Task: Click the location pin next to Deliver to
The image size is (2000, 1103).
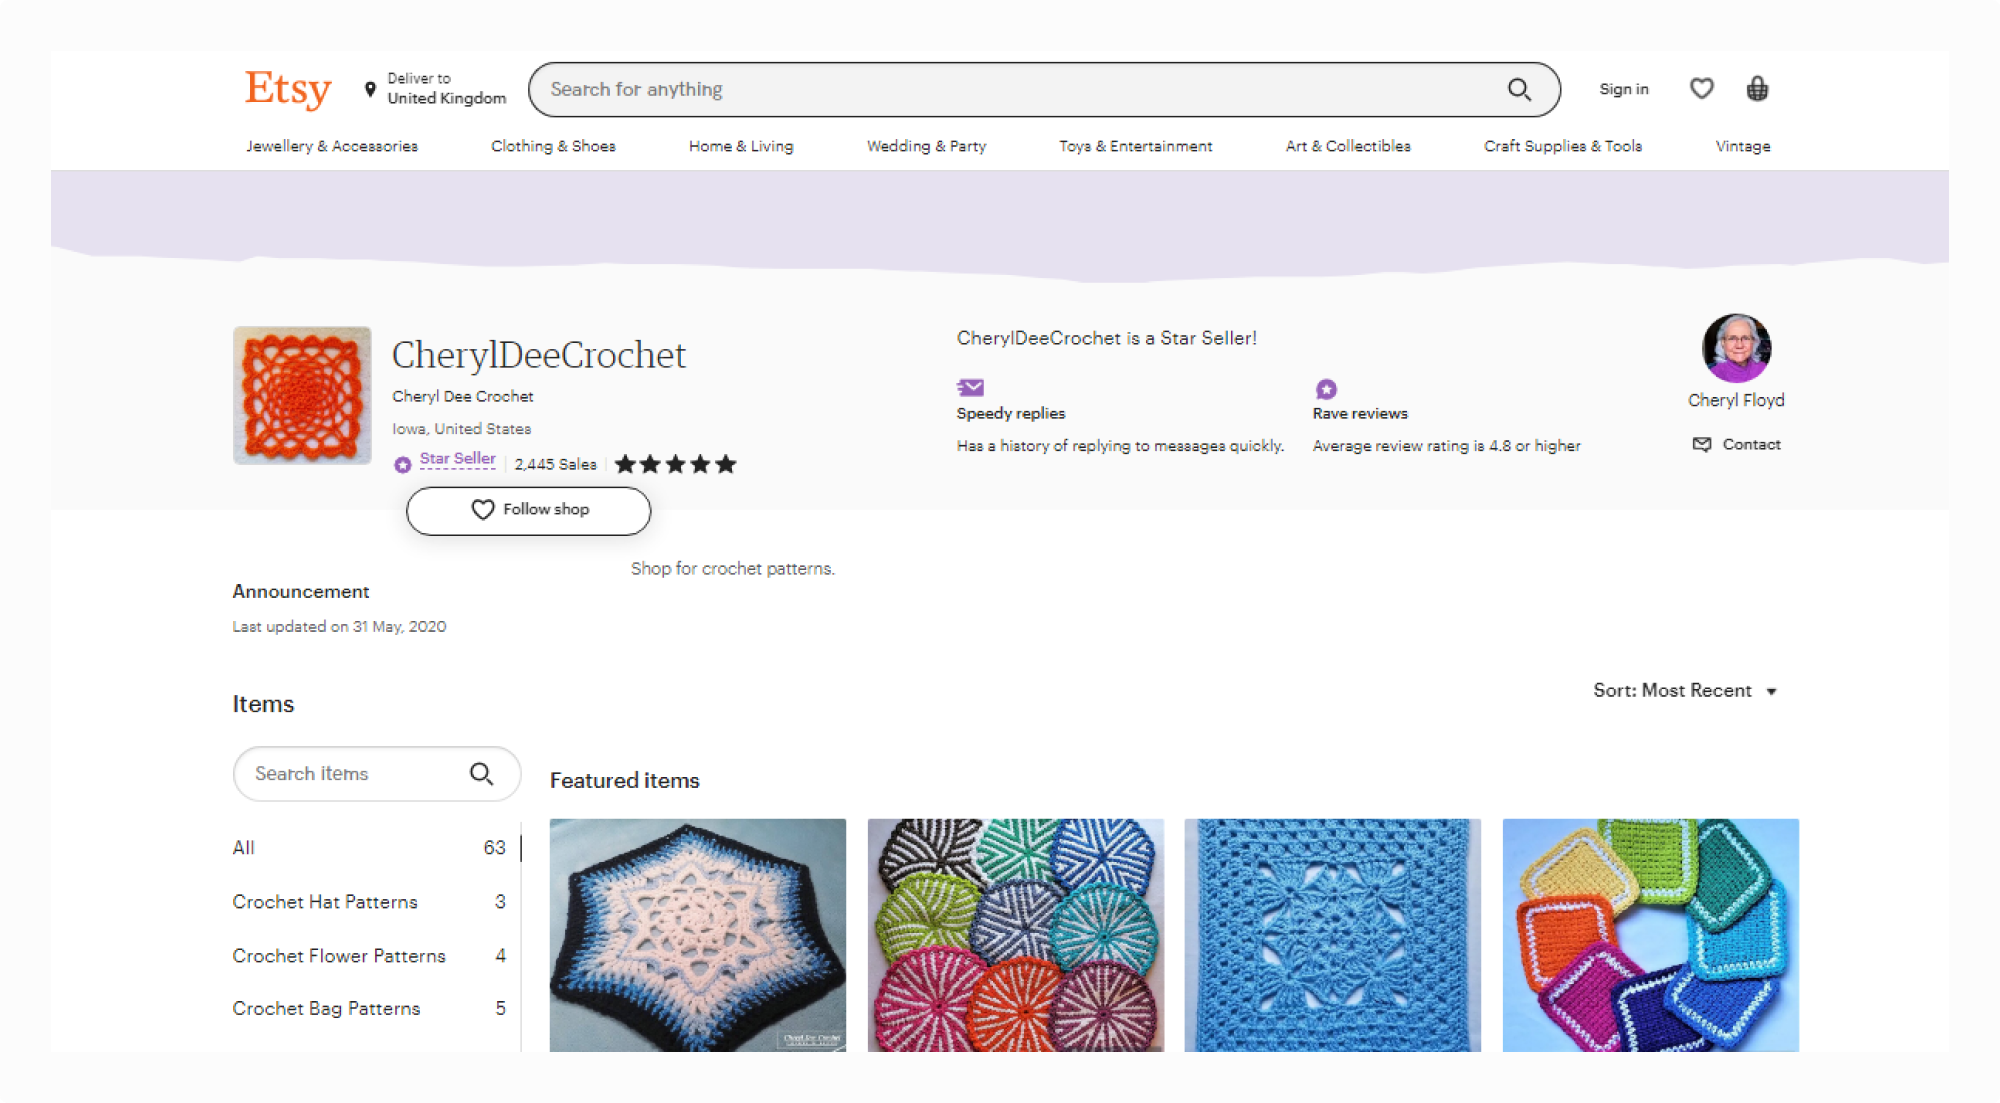Action: tap(367, 89)
